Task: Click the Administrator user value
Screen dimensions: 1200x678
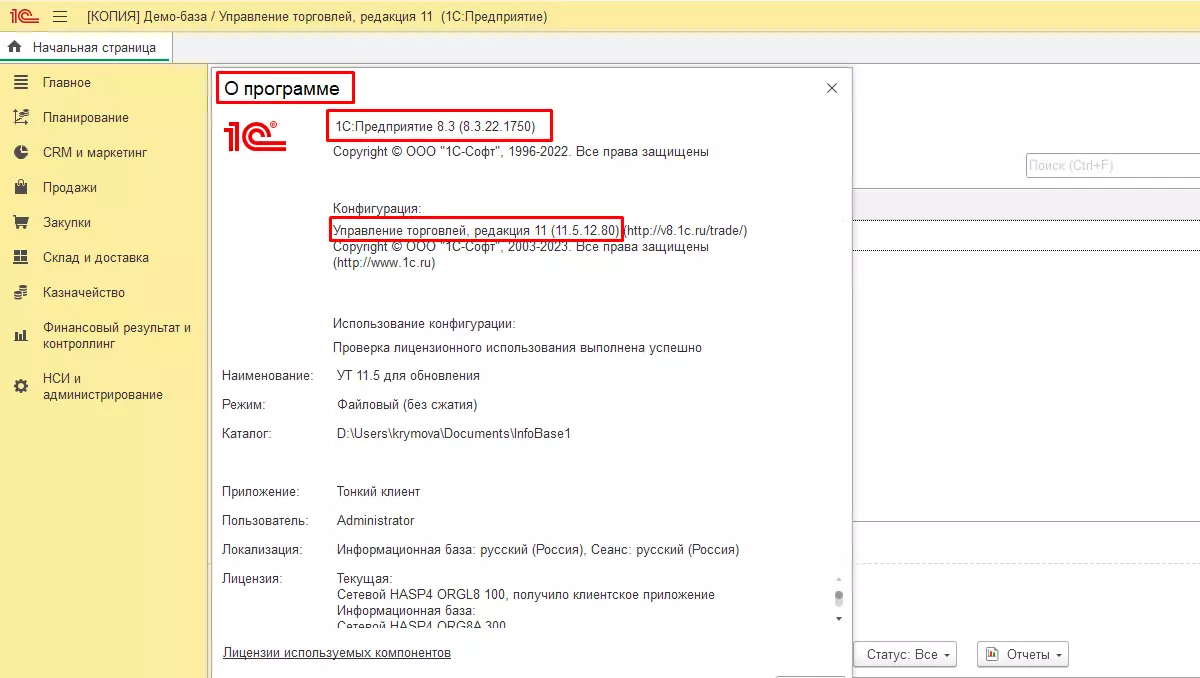Action: (375, 520)
